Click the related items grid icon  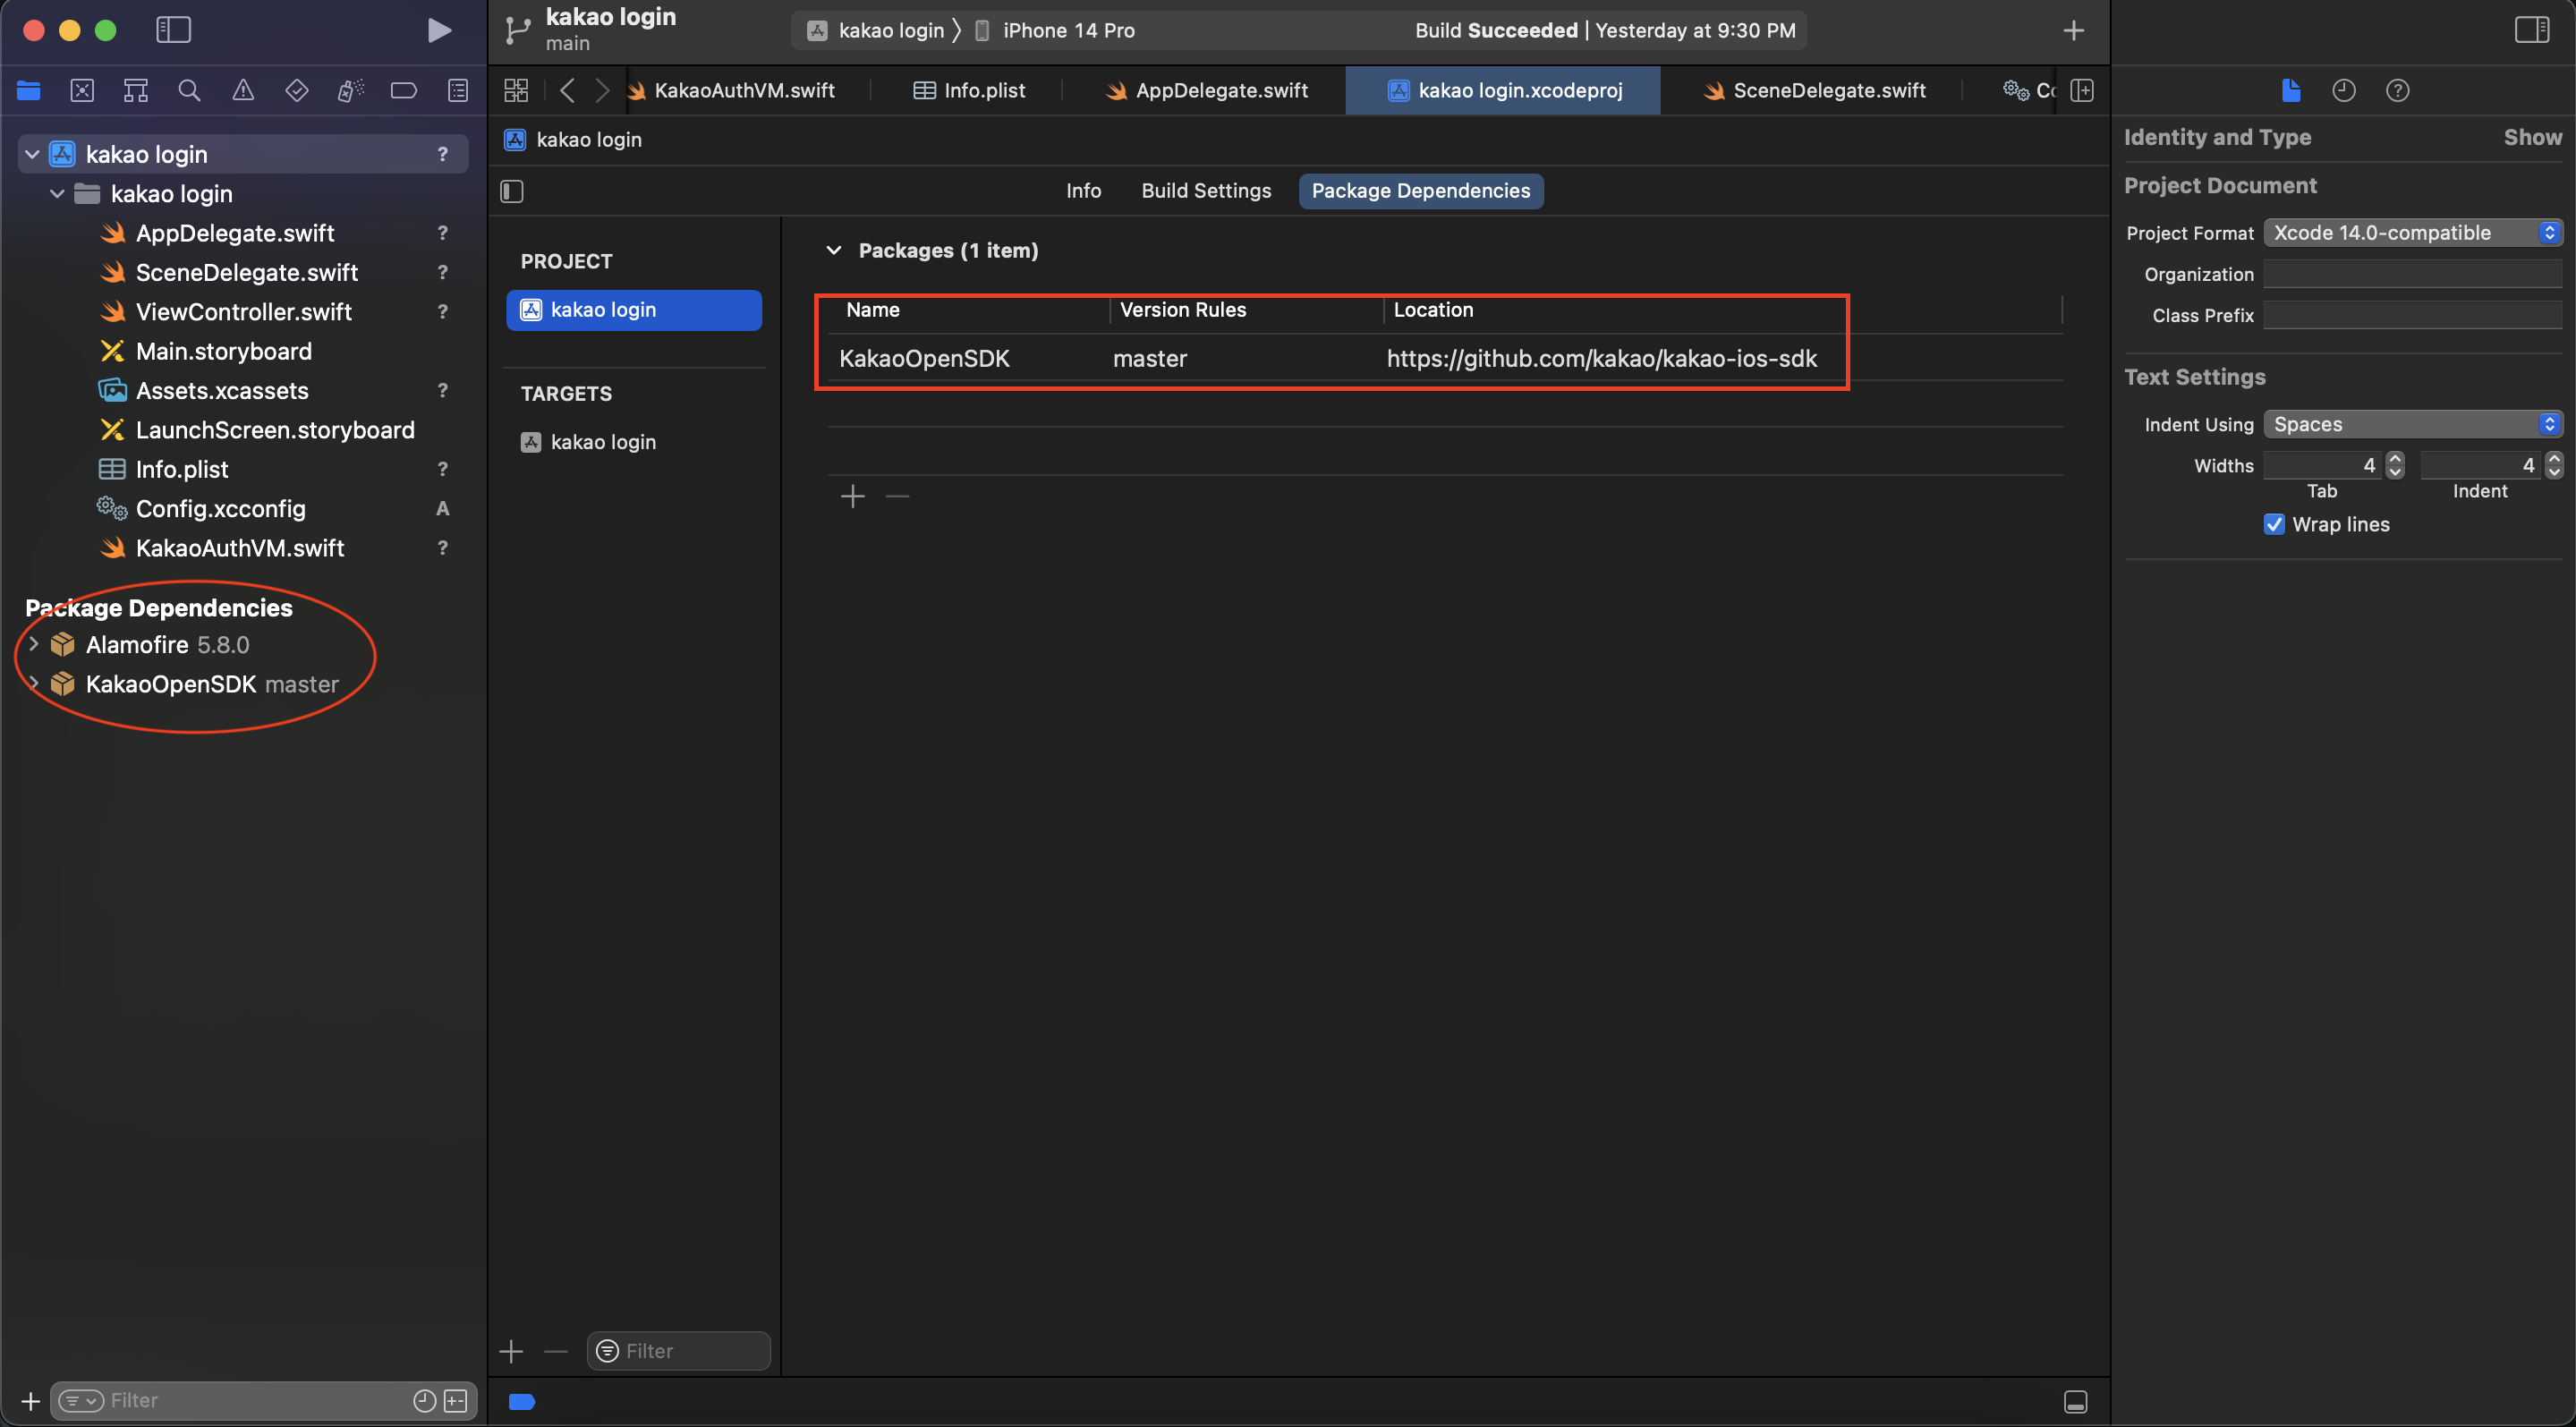click(x=516, y=91)
